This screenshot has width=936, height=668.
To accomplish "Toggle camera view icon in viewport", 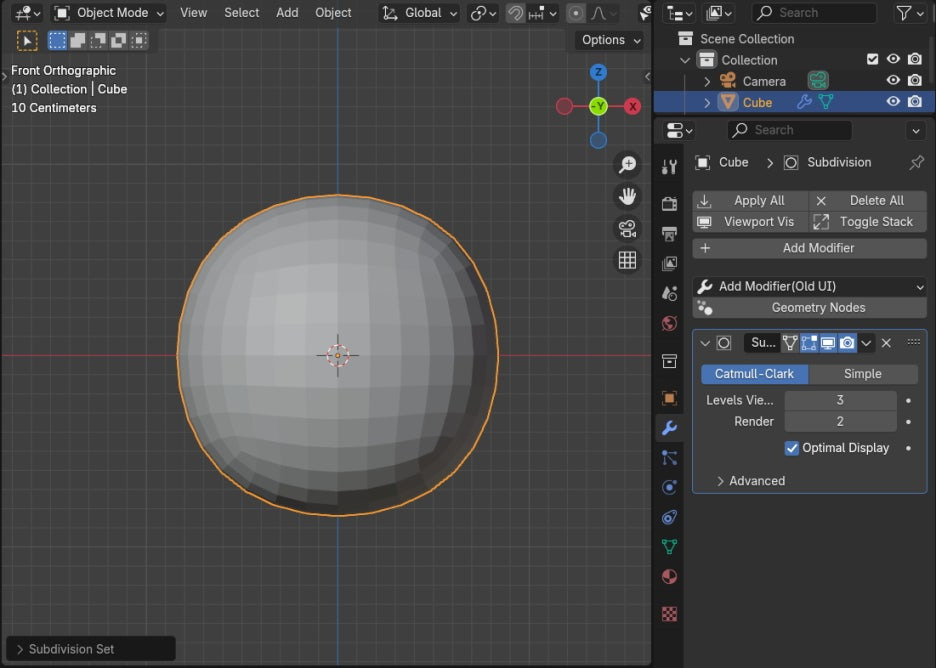I will click(x=627, y=229).
